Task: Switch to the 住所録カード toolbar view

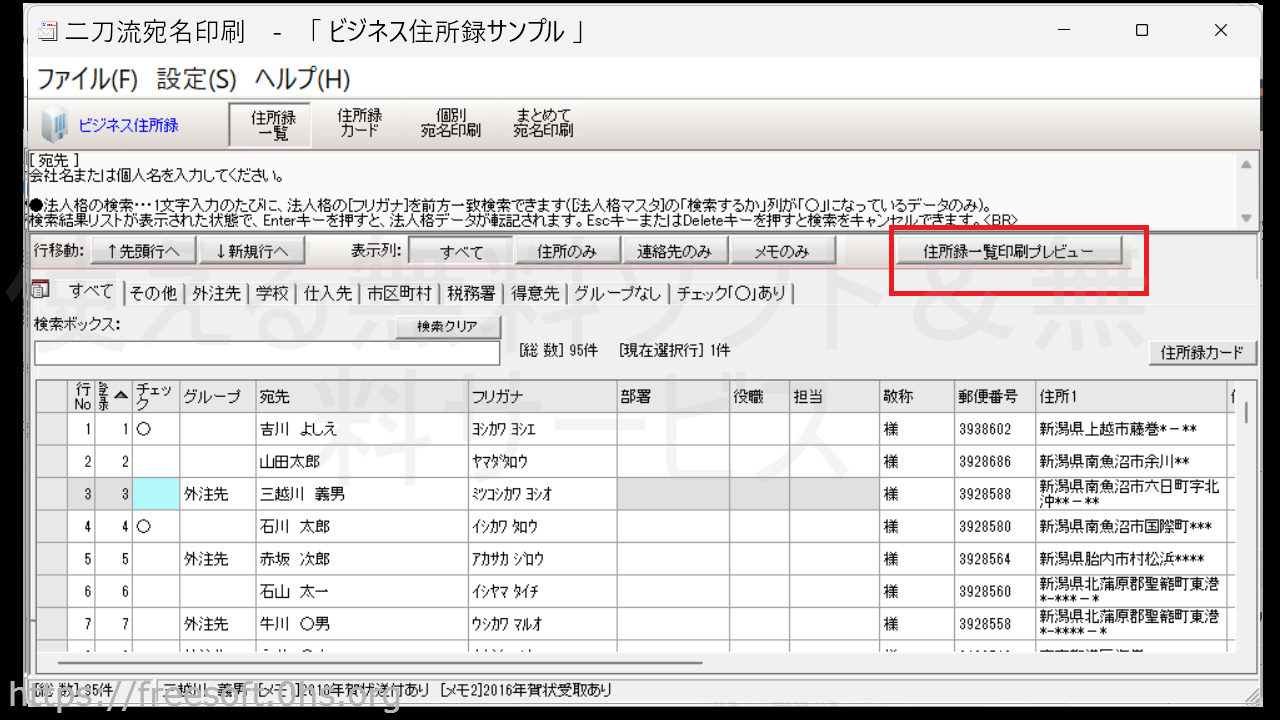Action: (x=359, y=123)
